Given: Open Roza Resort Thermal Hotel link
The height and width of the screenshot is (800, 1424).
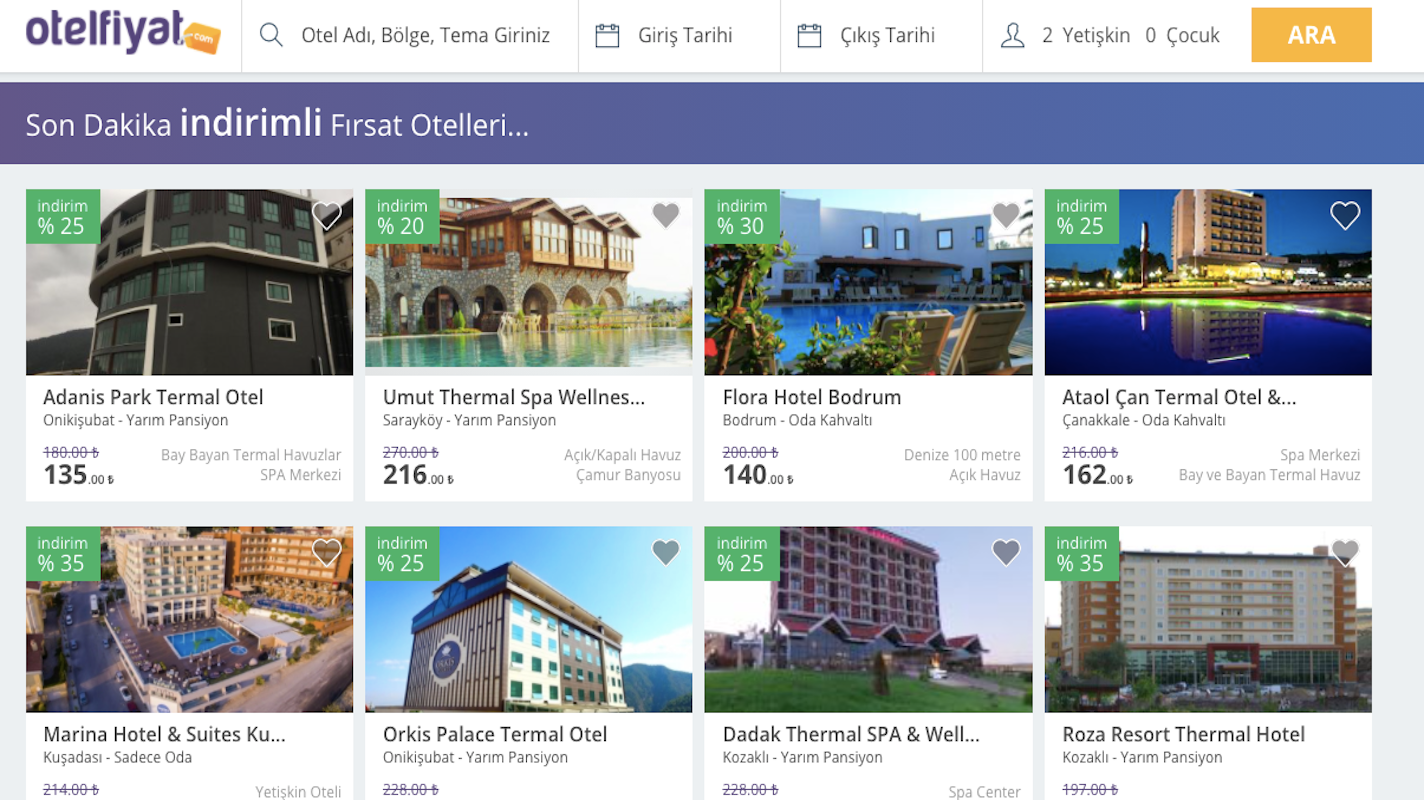Looking at the screenshot, I should coord(1183,734).
